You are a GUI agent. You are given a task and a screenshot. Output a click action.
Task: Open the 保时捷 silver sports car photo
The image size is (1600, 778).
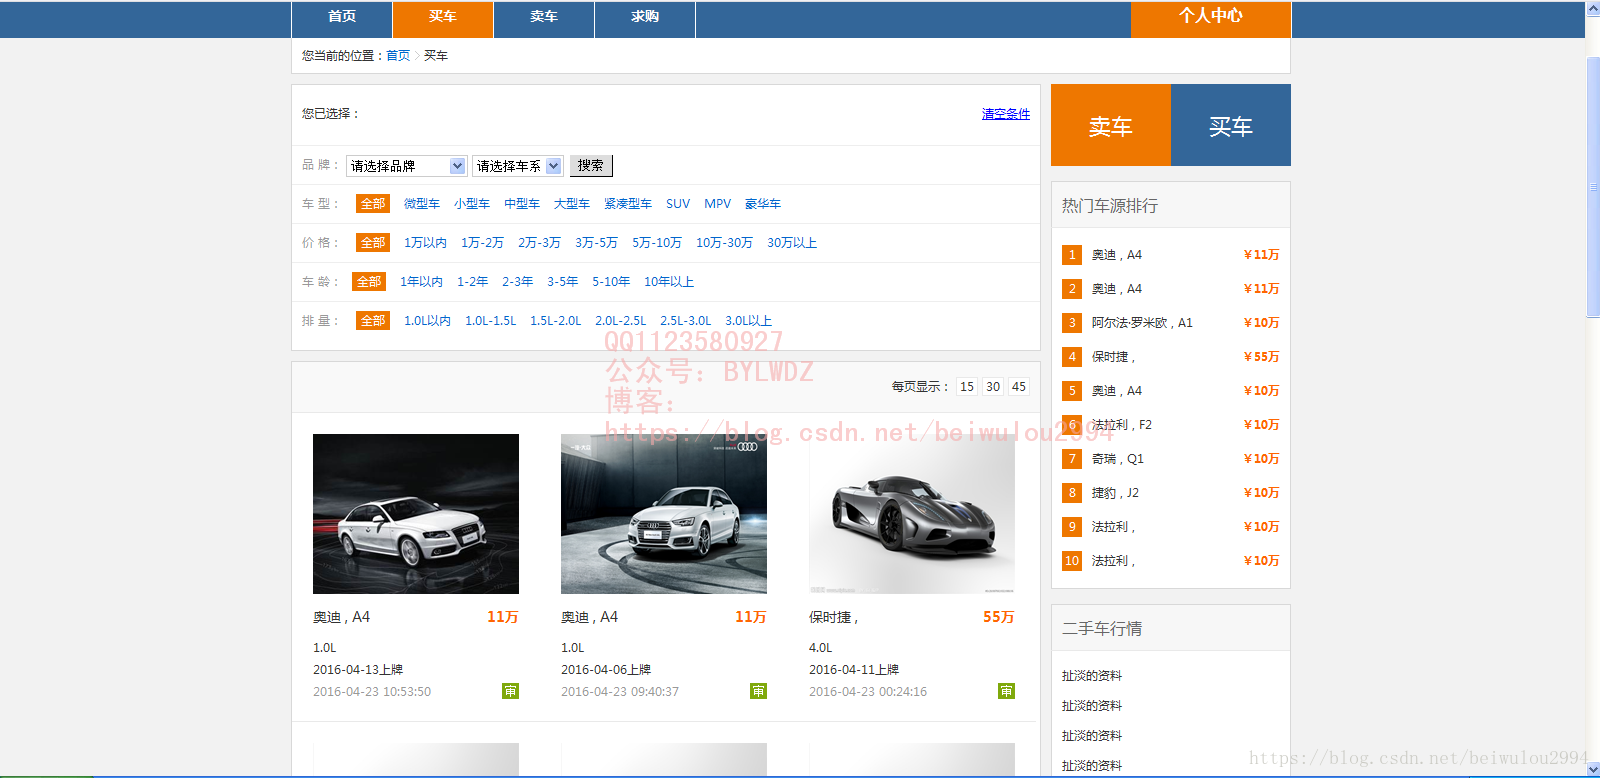[912, 514]
